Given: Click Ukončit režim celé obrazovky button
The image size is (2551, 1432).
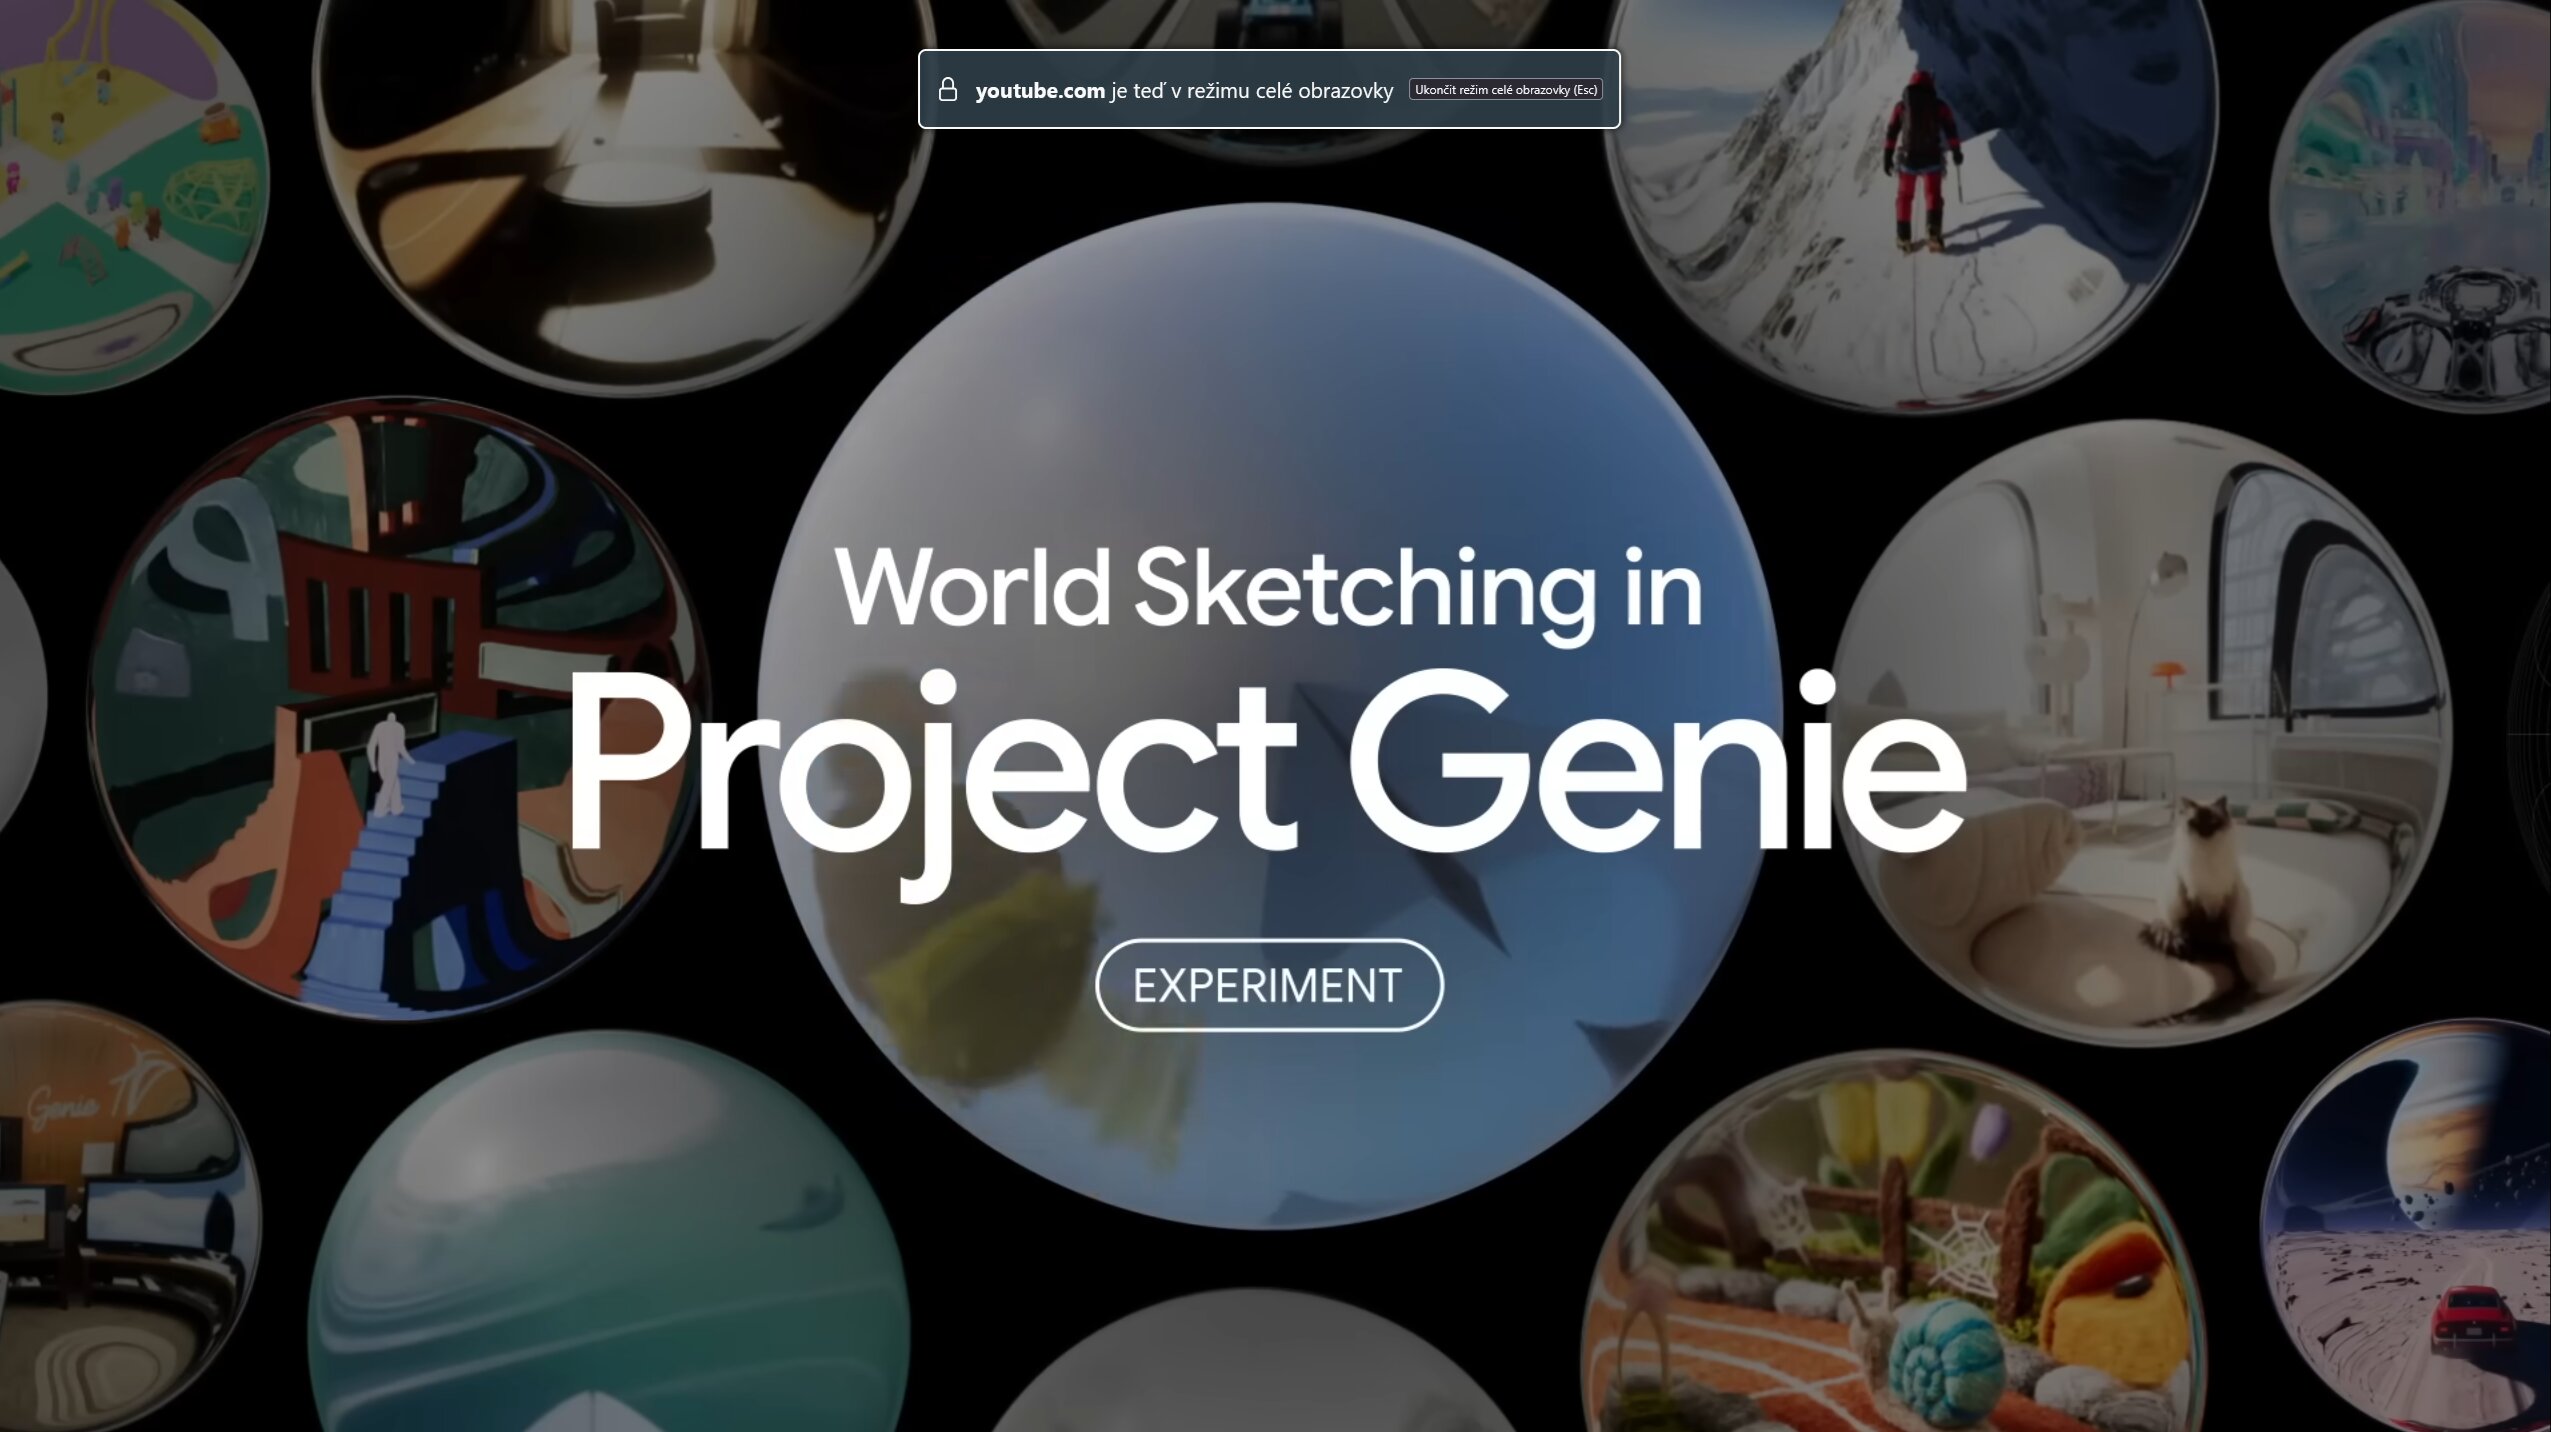Looking at the screenshot, I should [1507, 89].
